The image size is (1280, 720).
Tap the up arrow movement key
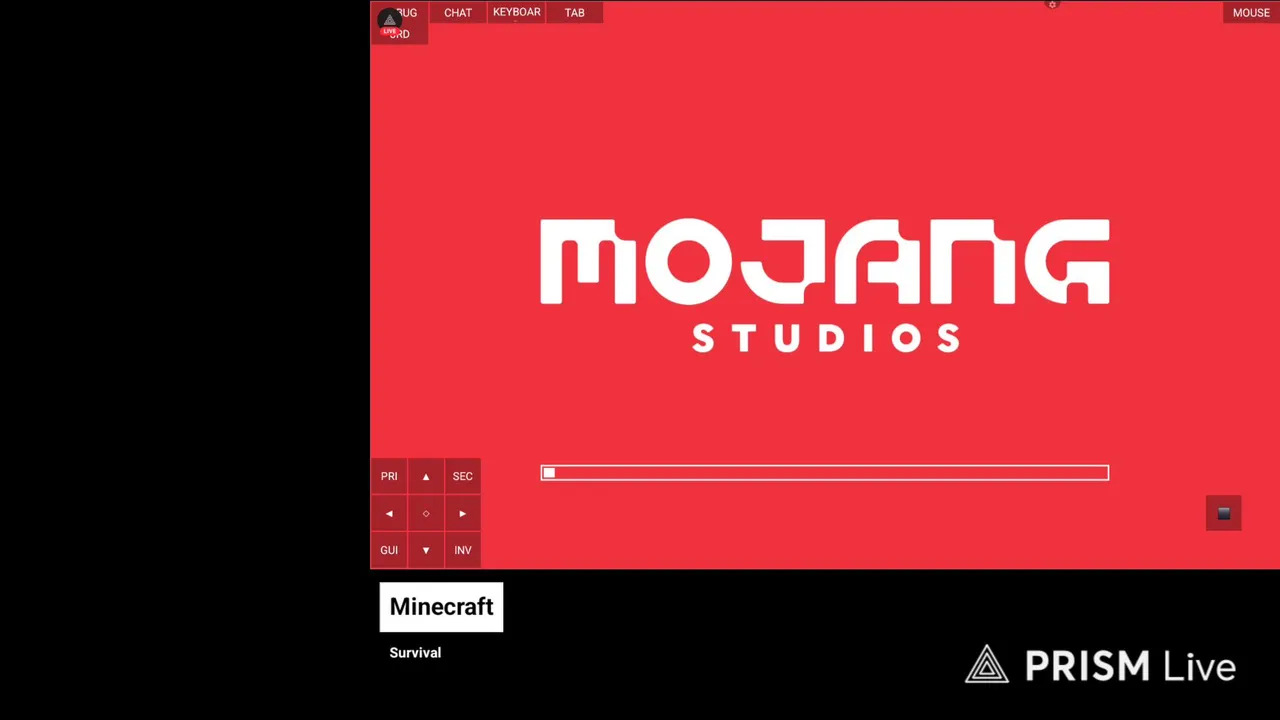tap(426, 476)
